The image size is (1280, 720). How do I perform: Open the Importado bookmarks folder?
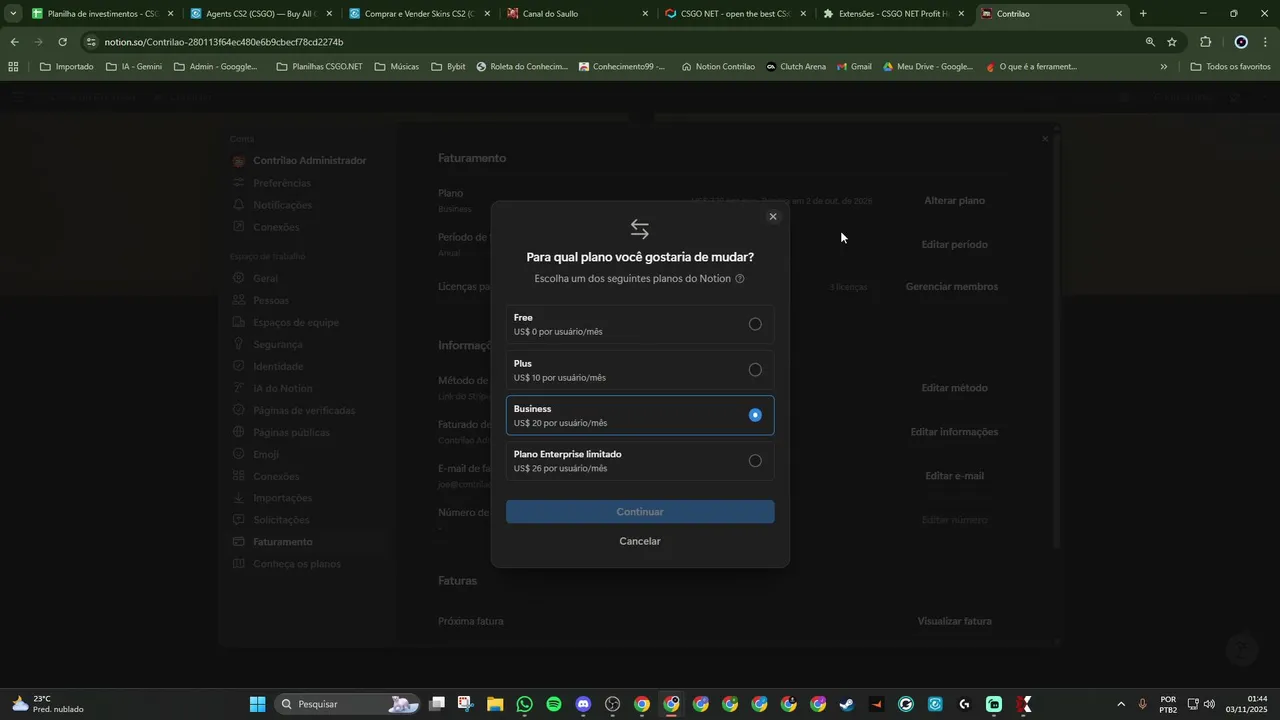click(66, 67)
